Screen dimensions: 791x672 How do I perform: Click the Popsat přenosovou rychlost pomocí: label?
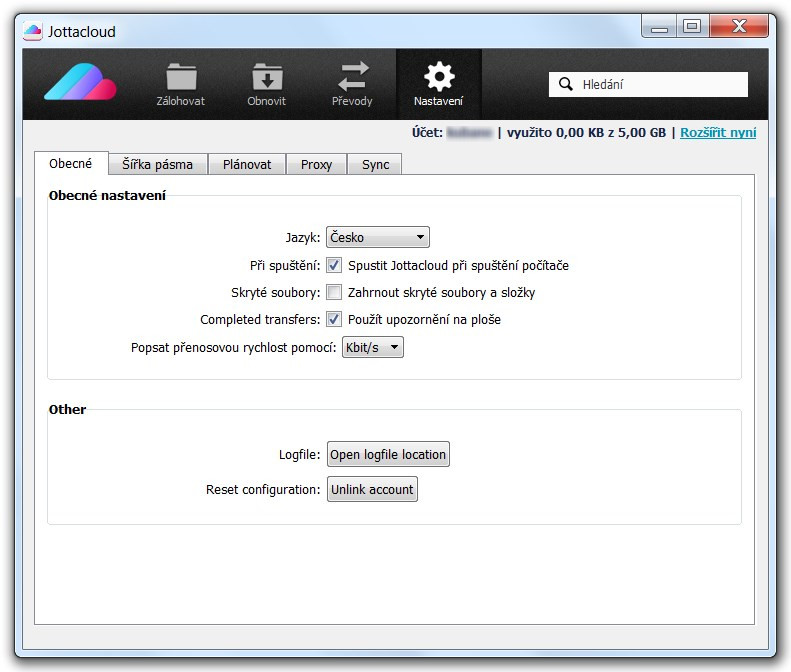coord(233,348)
